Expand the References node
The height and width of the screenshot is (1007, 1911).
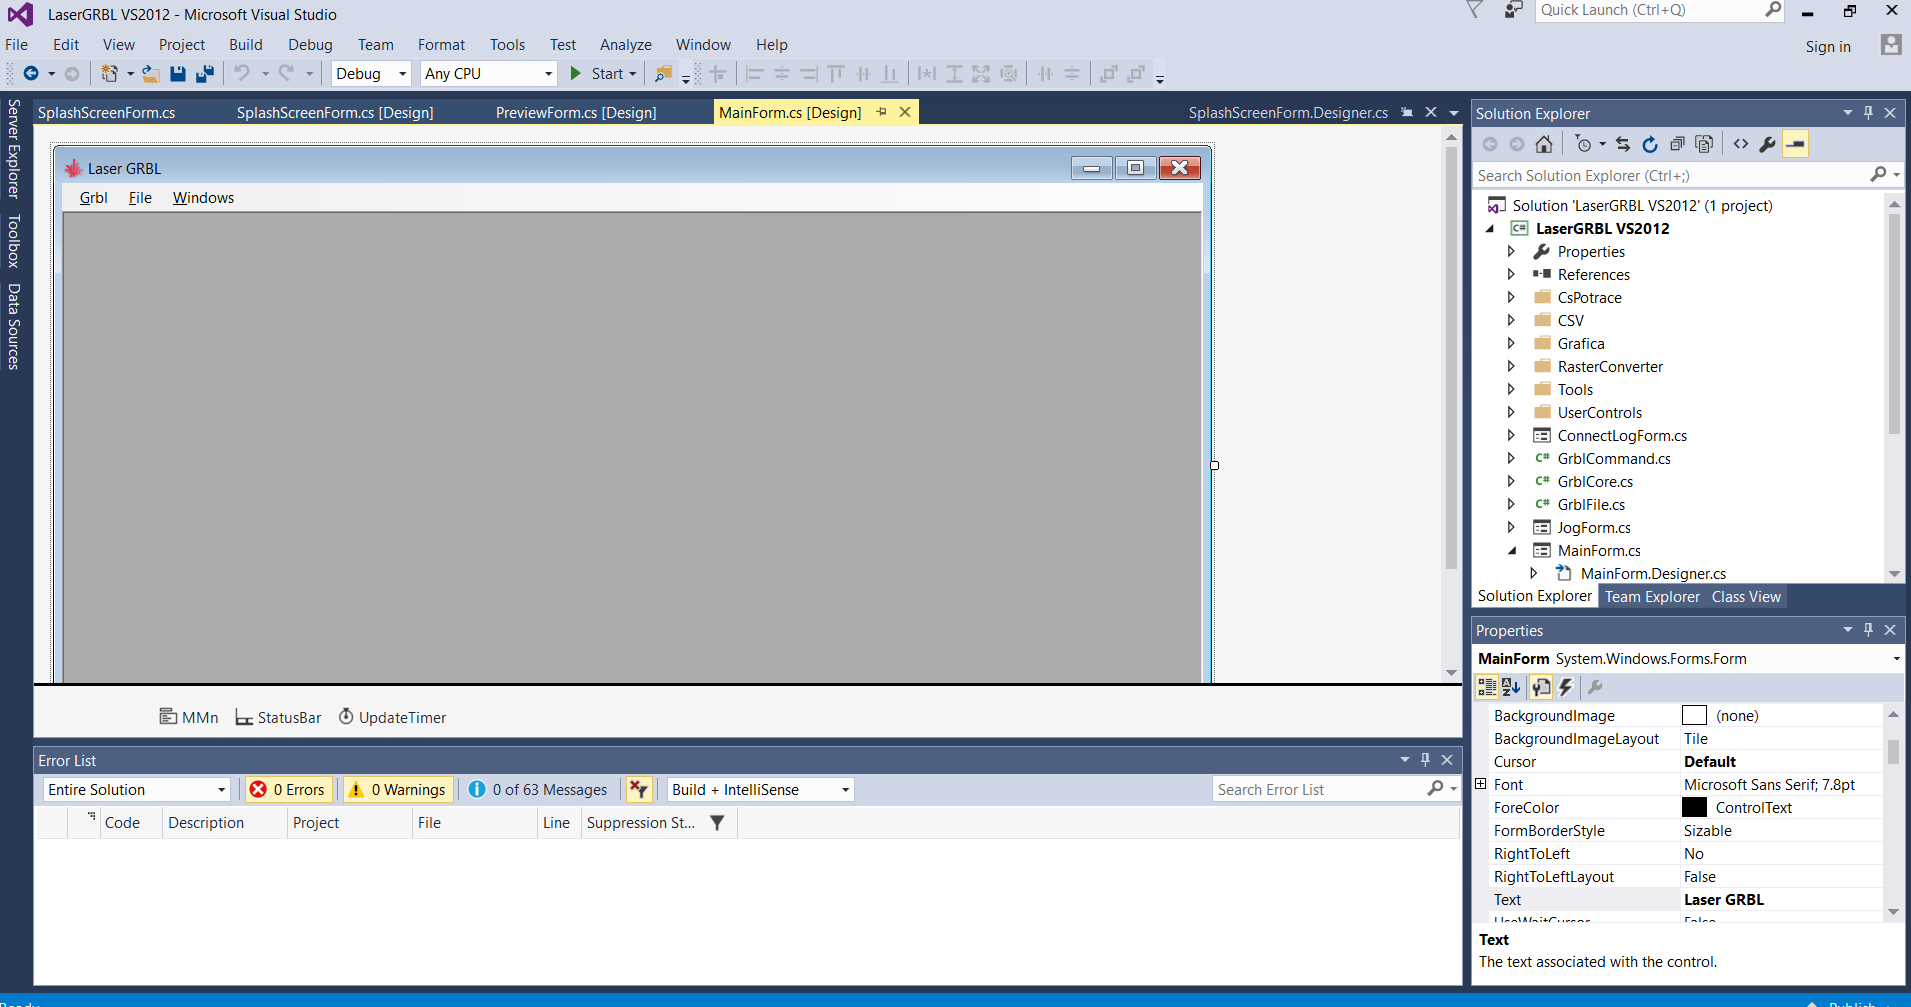click(x=1511, y=275)
